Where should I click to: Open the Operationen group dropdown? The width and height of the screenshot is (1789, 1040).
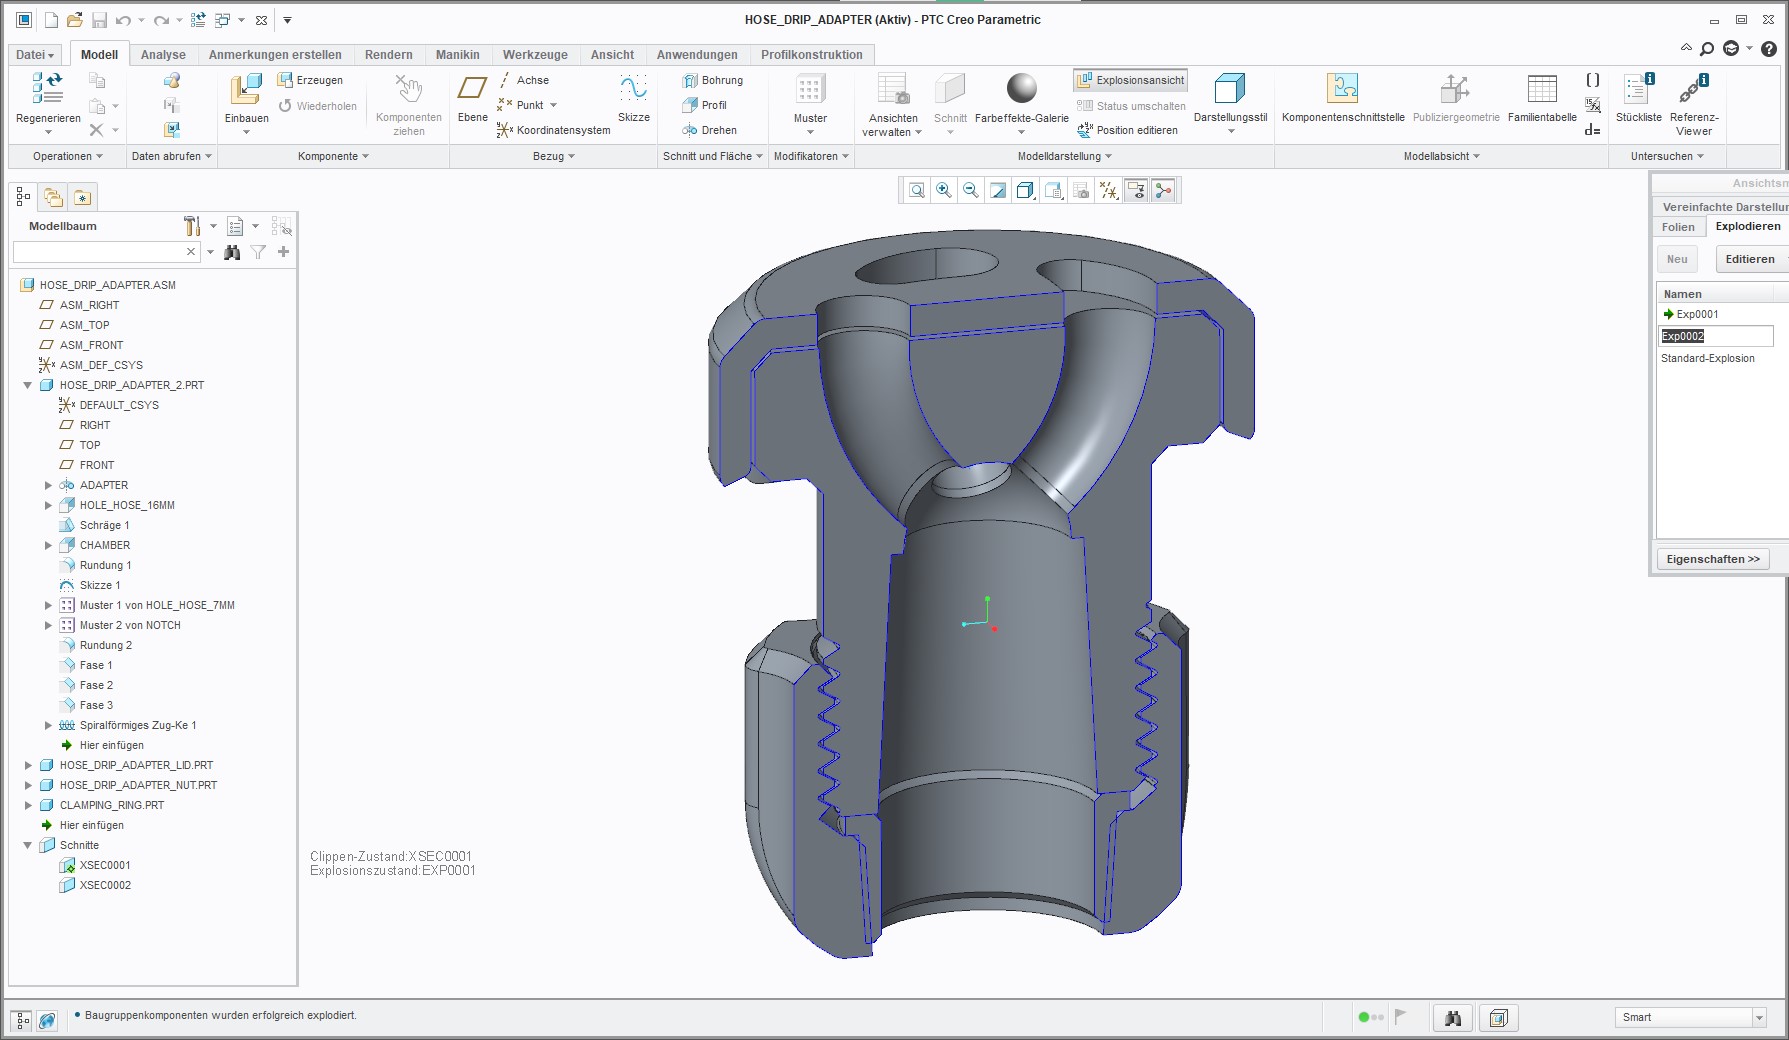click(x=68, y=156)
